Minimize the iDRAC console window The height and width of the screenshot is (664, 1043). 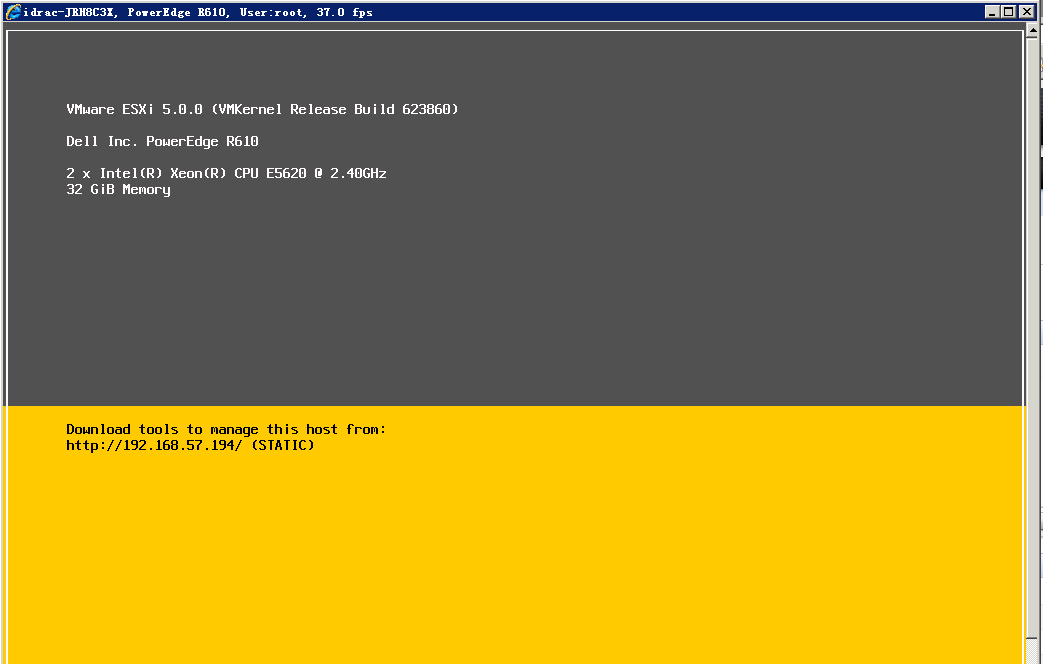[992, 11]
